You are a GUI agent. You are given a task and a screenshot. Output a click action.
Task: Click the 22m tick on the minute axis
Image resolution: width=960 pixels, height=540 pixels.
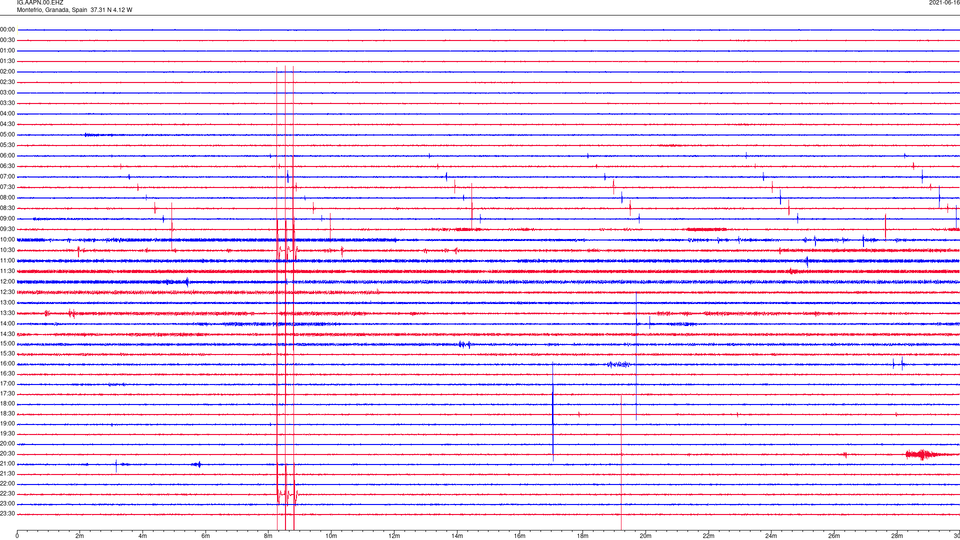[x=708, y=536]
